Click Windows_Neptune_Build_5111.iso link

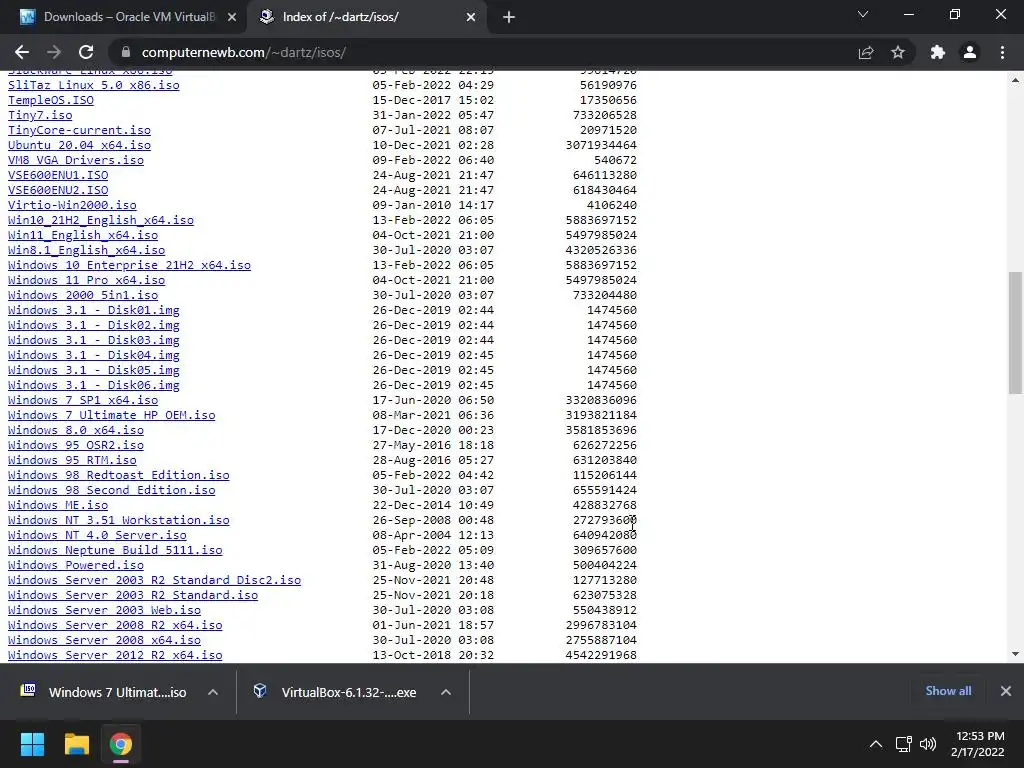tap(115, 551)
